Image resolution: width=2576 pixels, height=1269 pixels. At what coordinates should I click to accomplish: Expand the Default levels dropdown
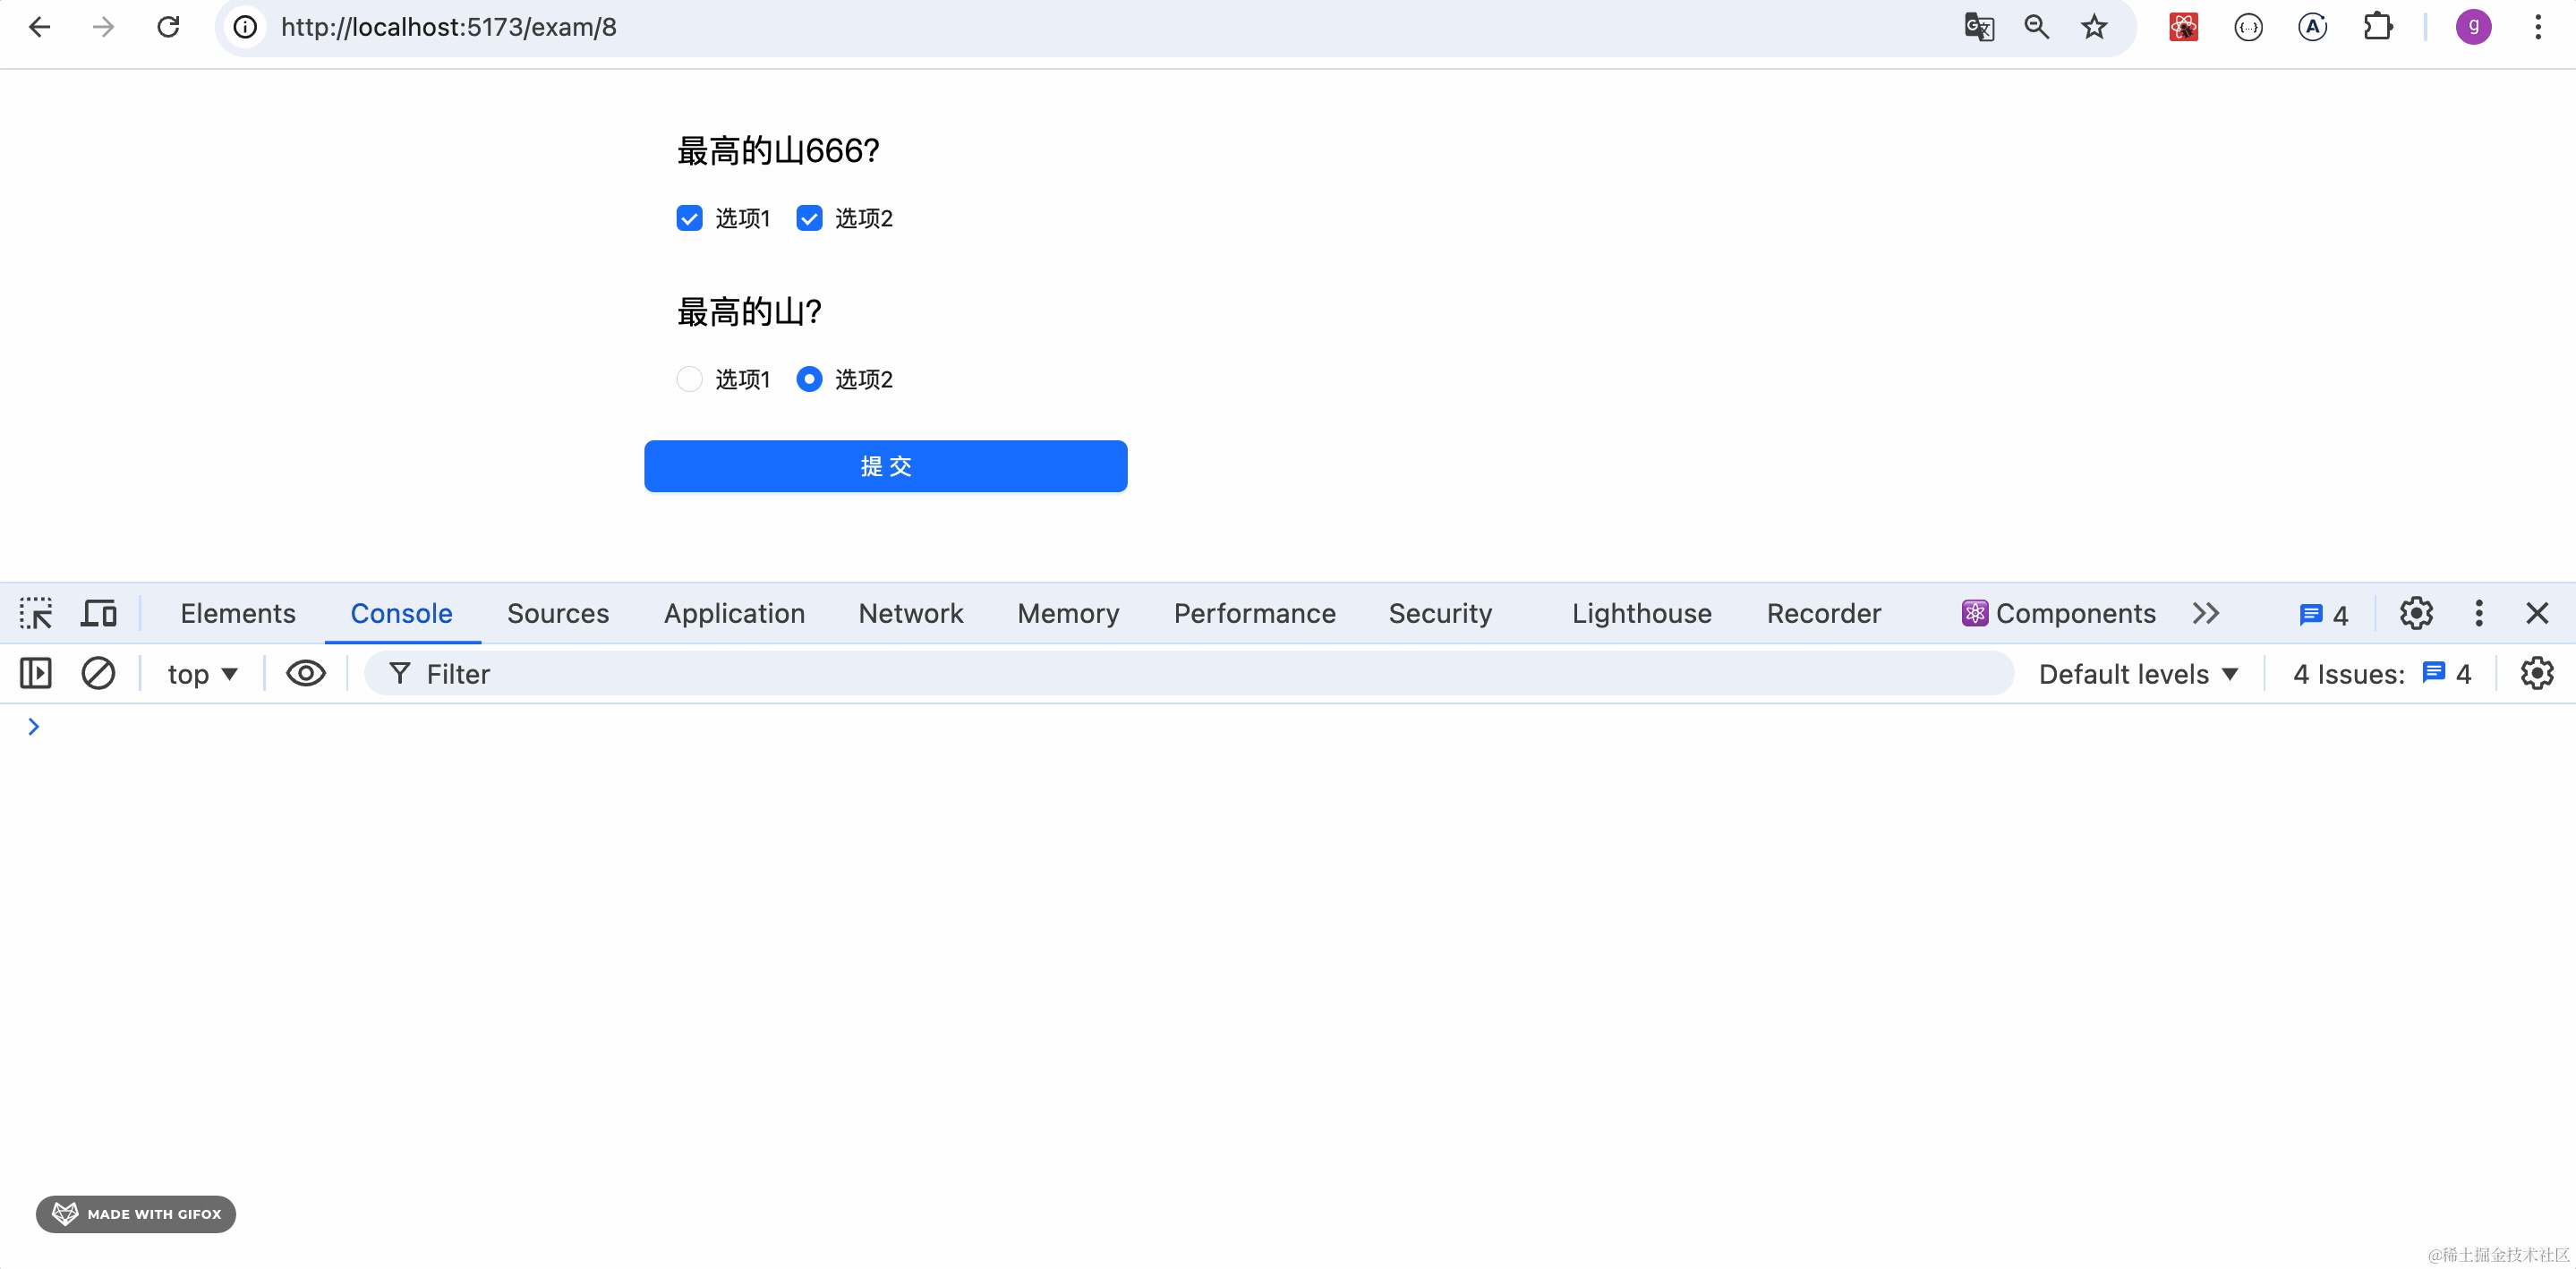pyautogui.click(x=2138, y=674)
